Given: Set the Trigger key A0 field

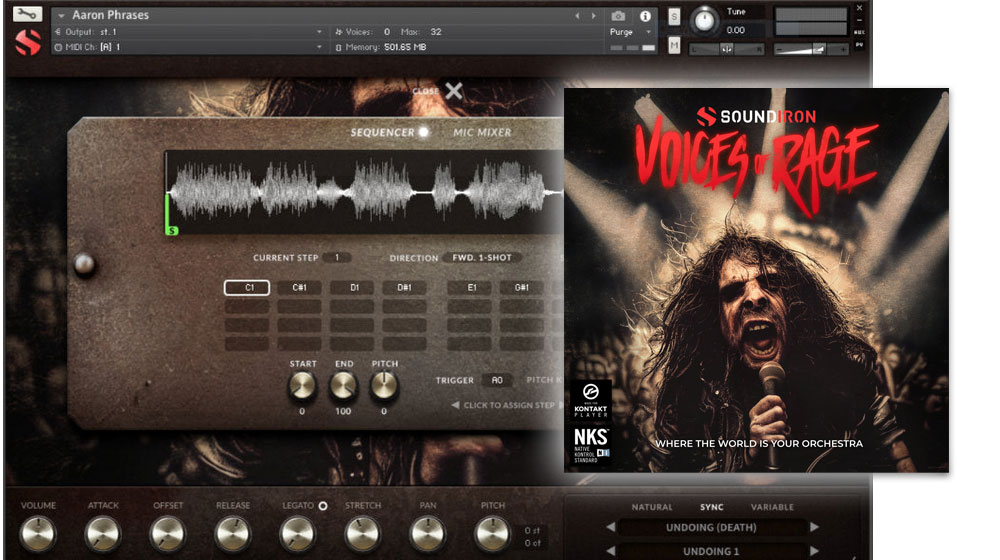Looking at the screenshot, I should click(x=497, y=380).
